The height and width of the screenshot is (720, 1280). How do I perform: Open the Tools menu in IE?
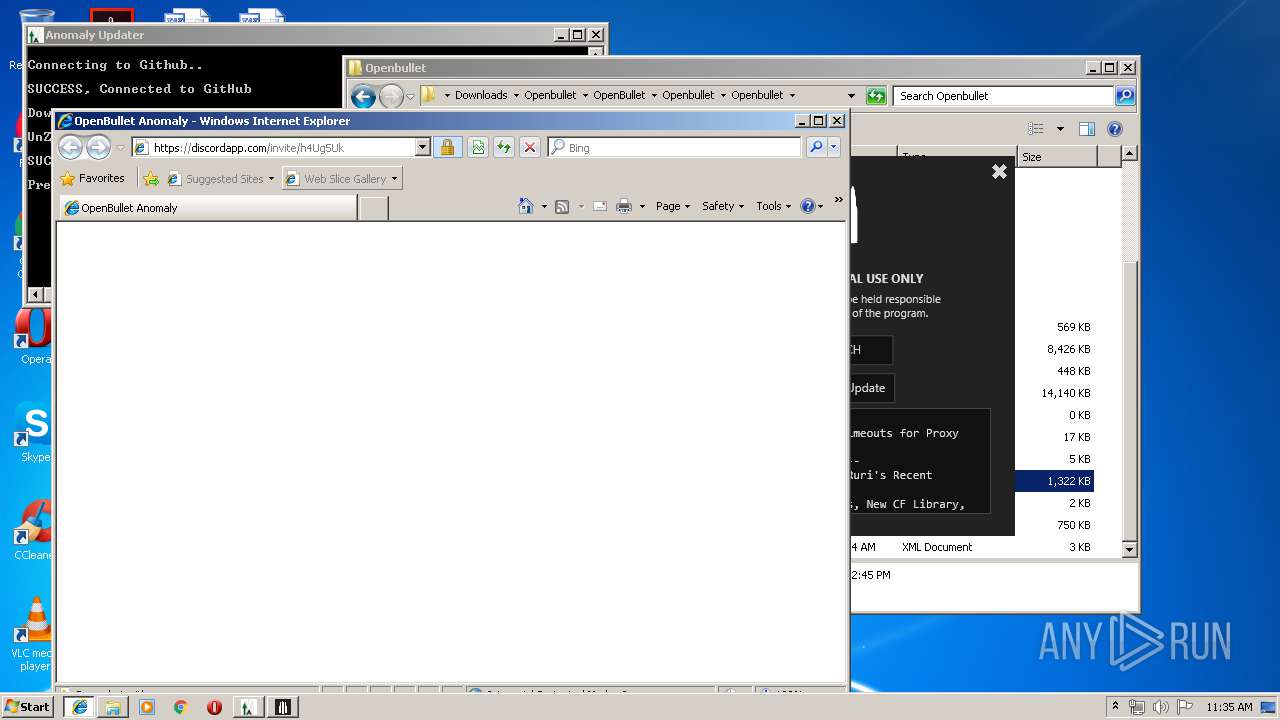(773, 206)
